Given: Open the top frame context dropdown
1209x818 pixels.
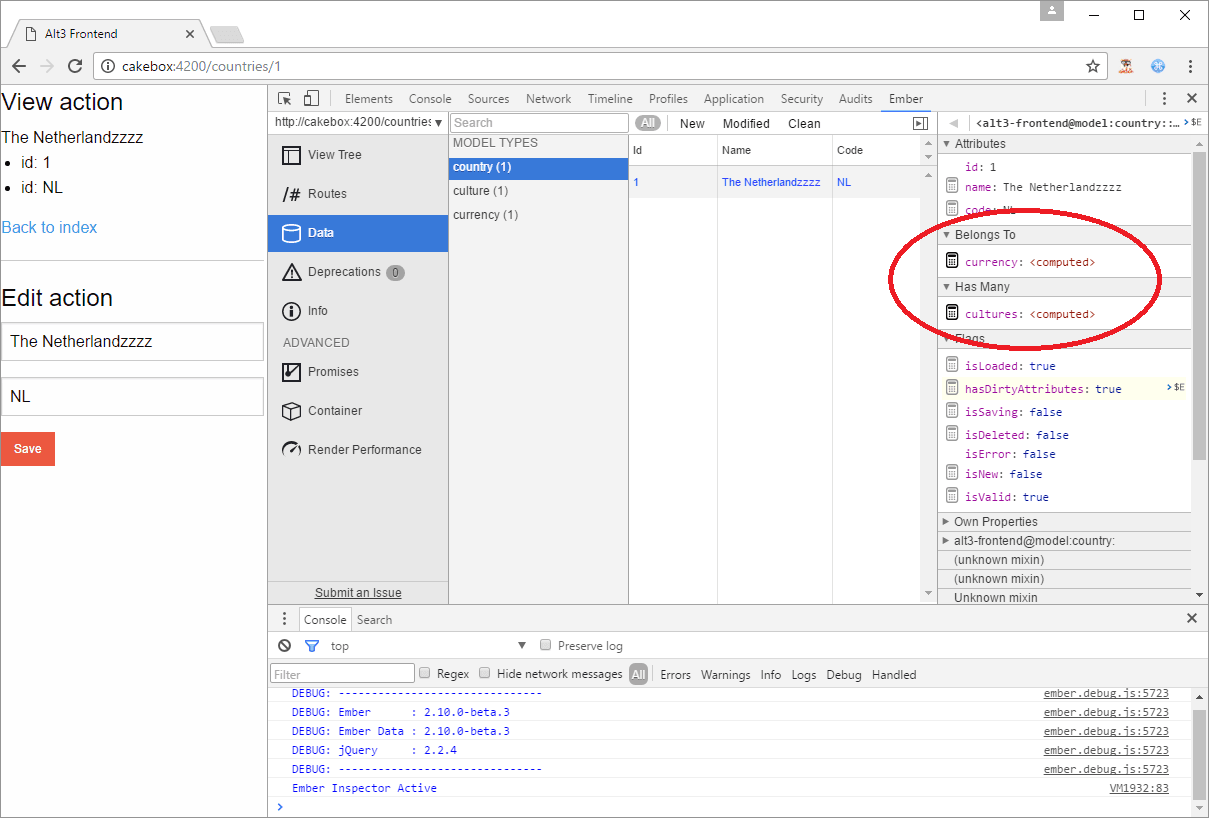Looking at the screenshot, I should pos(420,645).
